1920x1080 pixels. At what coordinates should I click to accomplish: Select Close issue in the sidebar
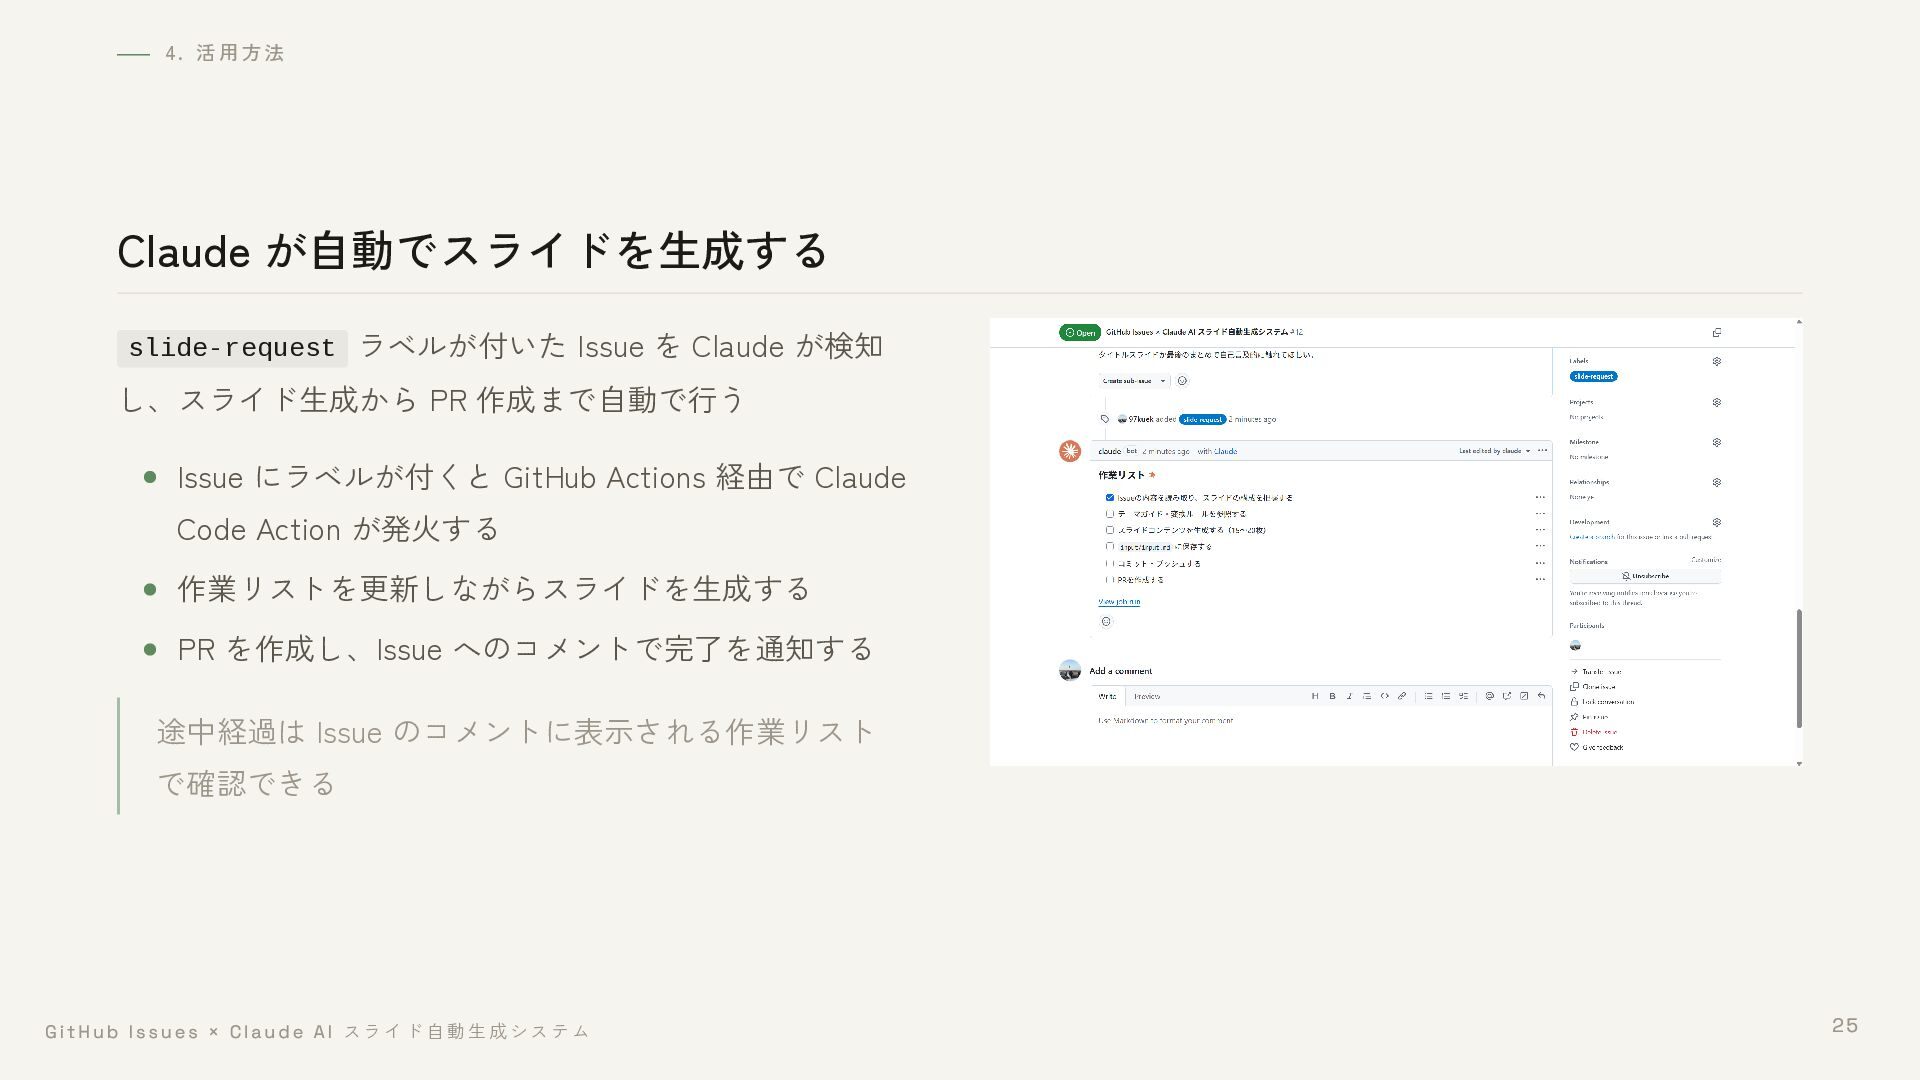pyautogui.click(x=1592, y=687)
